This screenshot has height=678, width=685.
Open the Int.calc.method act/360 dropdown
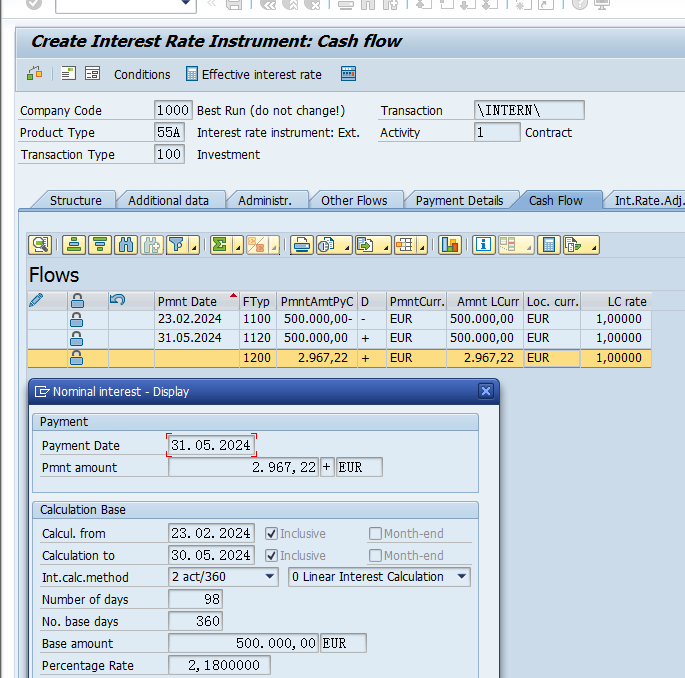pyautogui.click(x=269, y=577)
